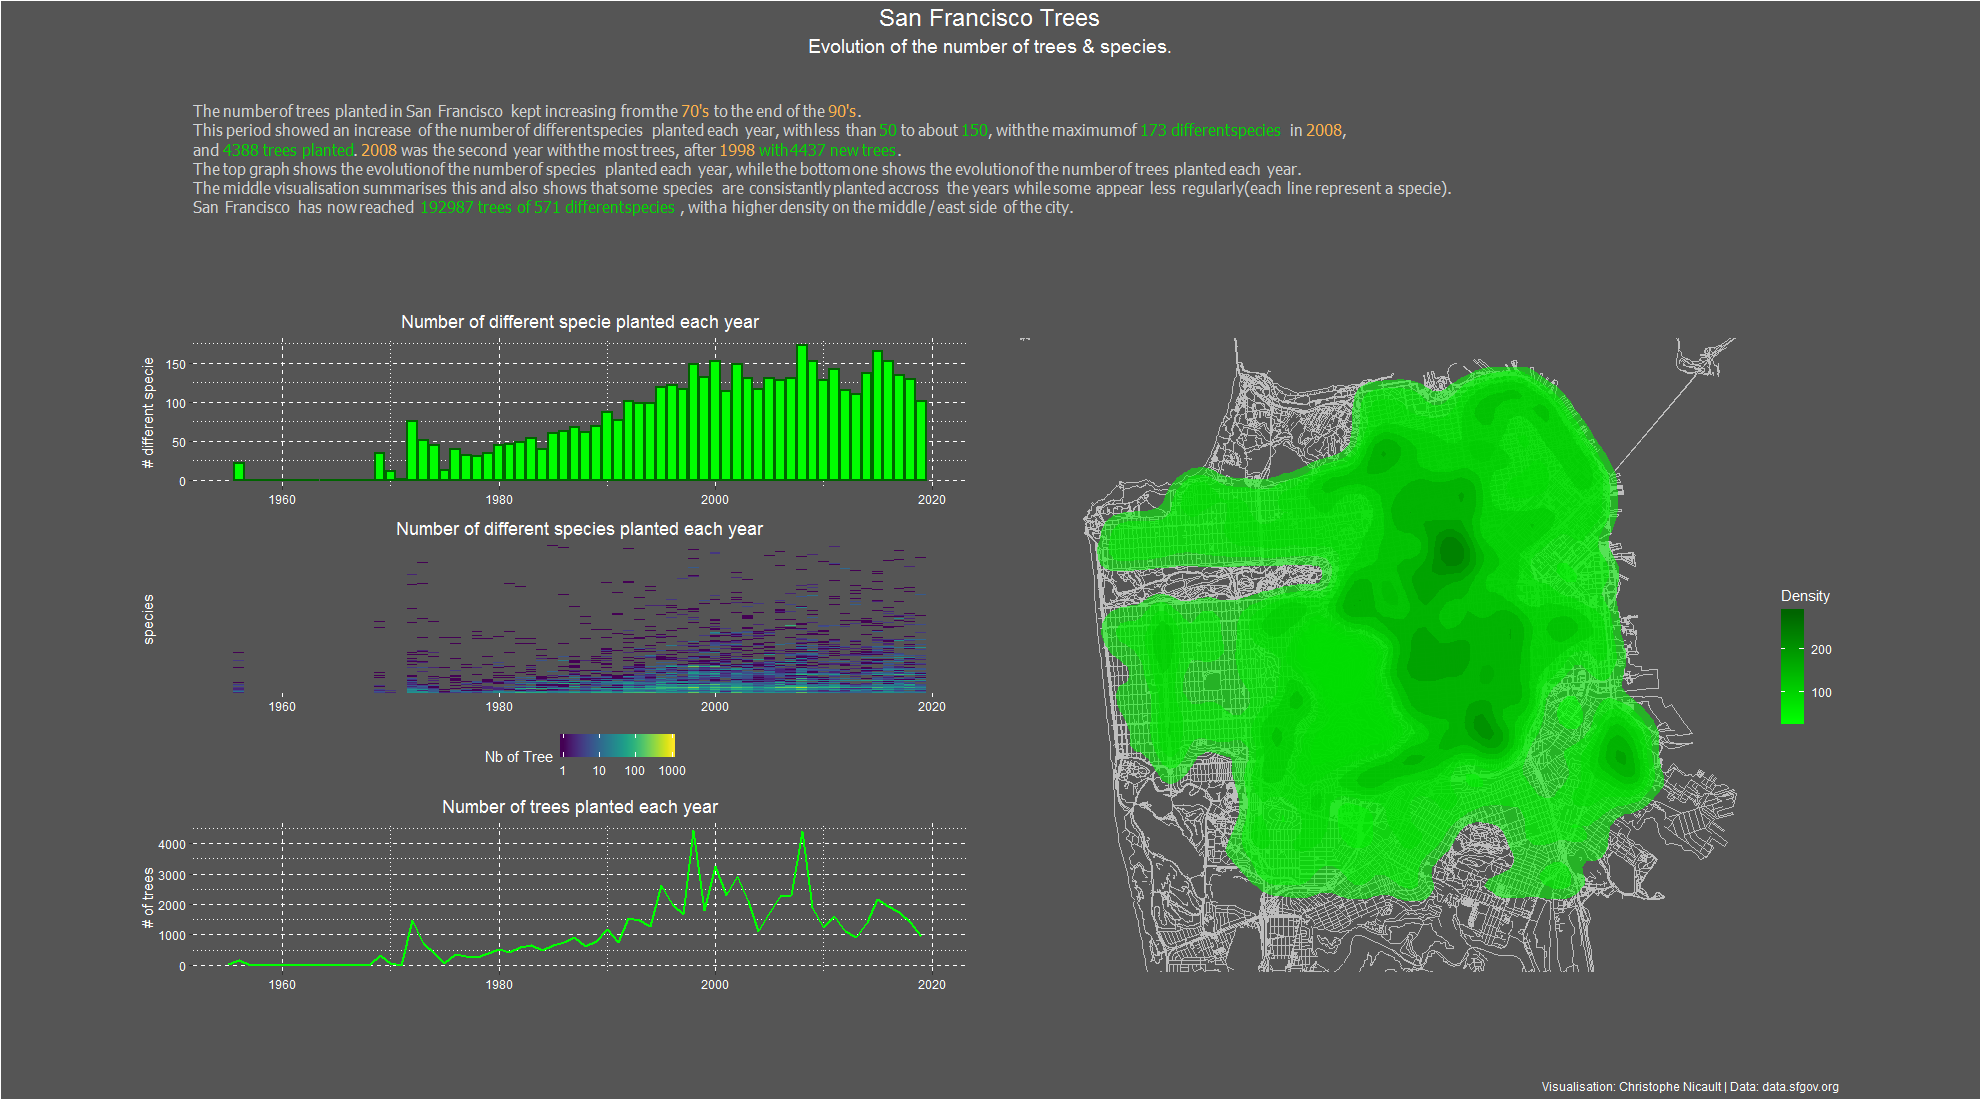Click the chart title 'Number of trees planted each year'

coord(580,807)
